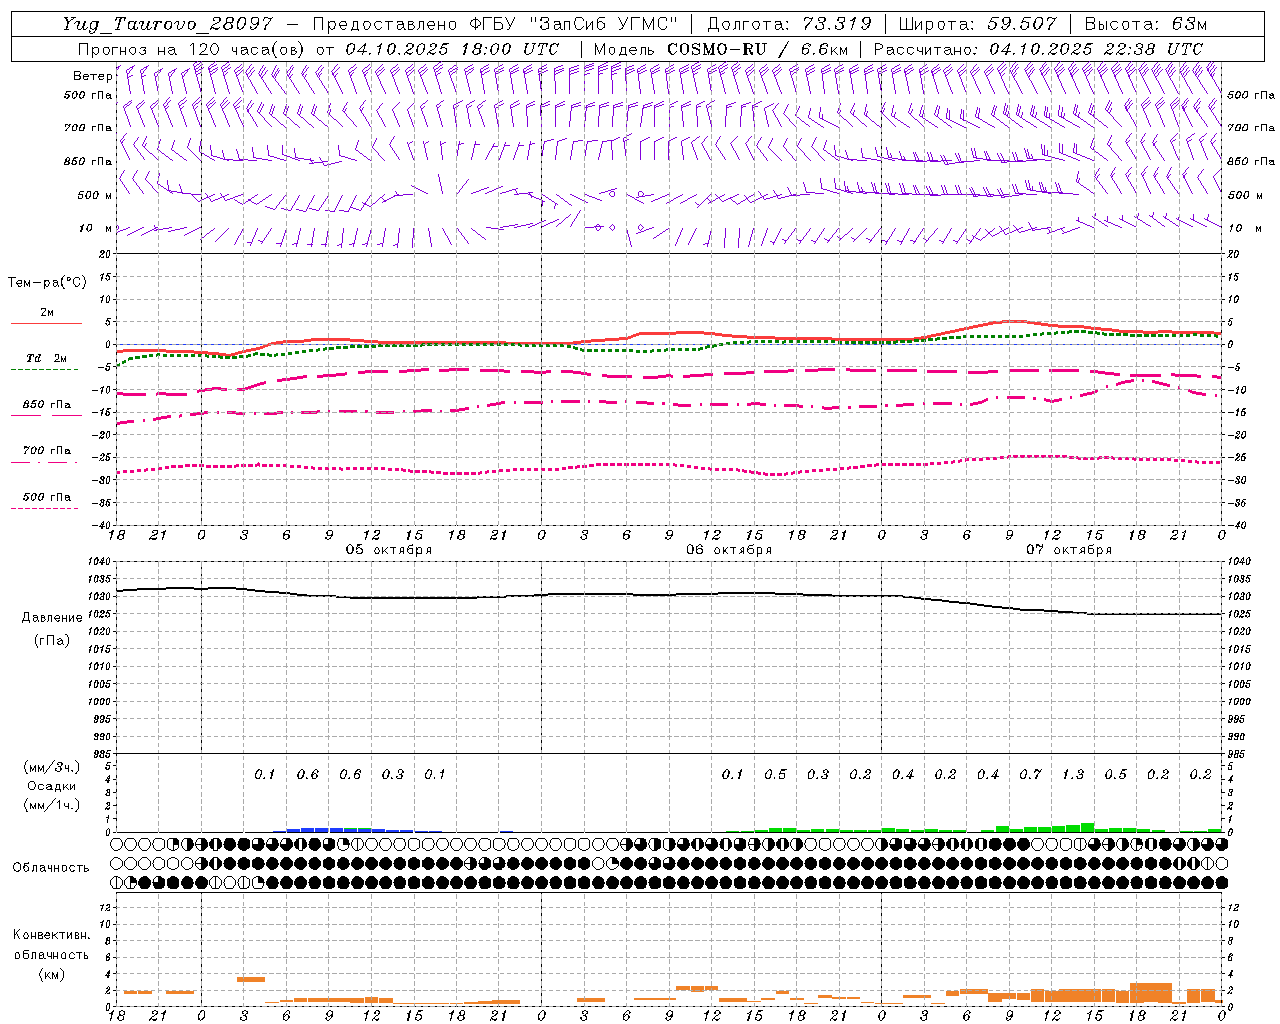The image size is (1280, 1024).
Task: Click the 0.7 precipitation value
Action: (x=1030, y=775)
